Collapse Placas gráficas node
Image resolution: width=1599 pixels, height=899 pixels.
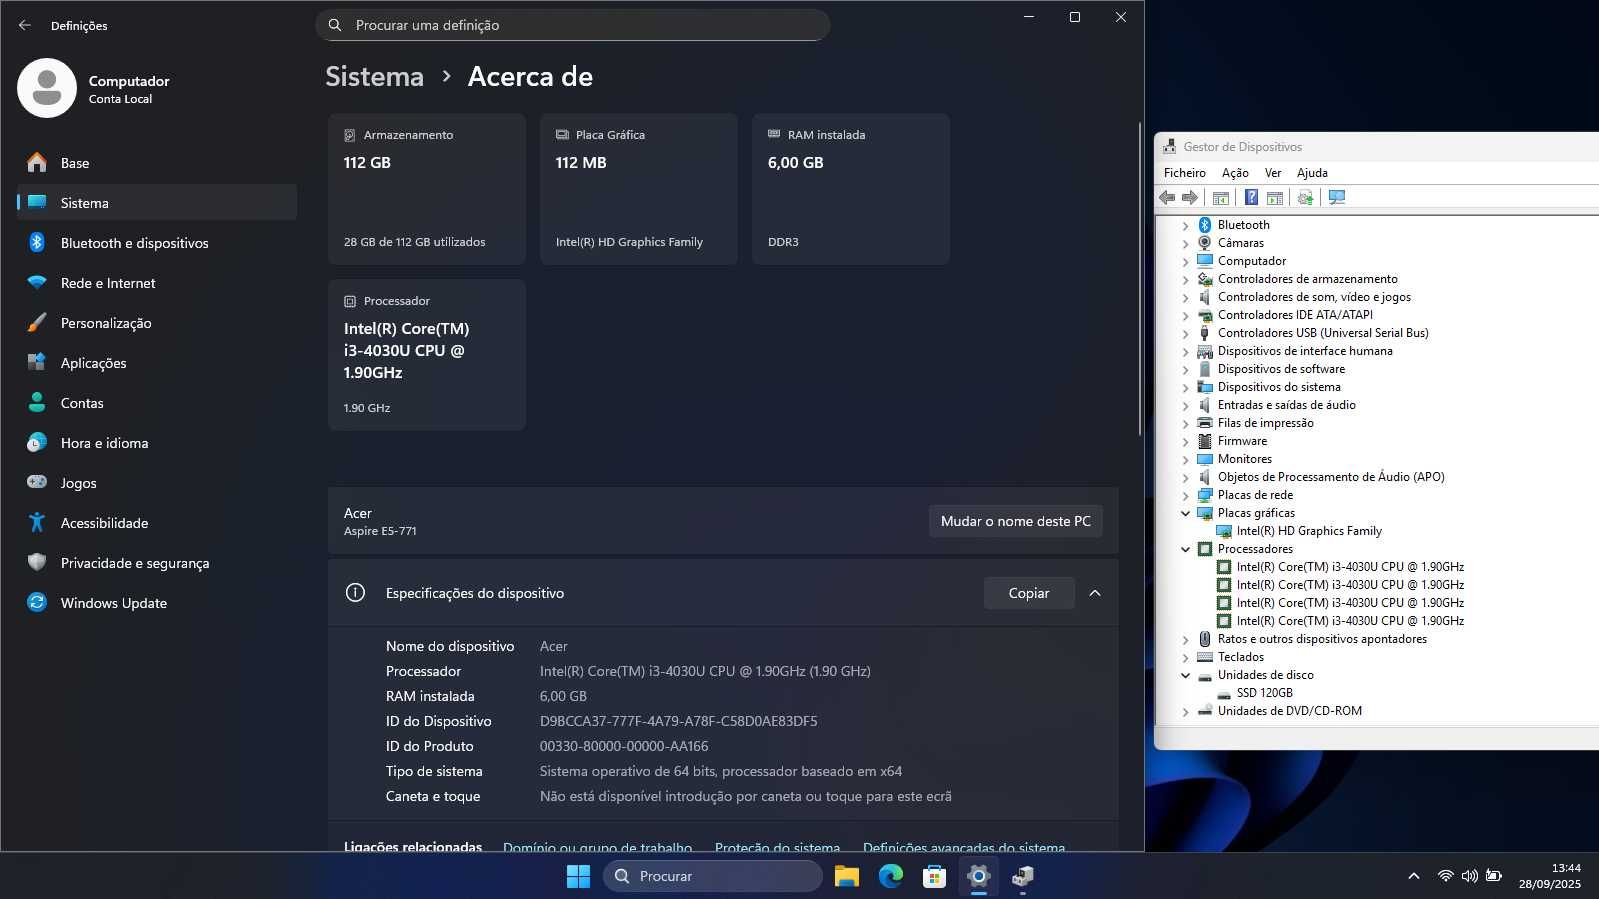click(1185, 513)
